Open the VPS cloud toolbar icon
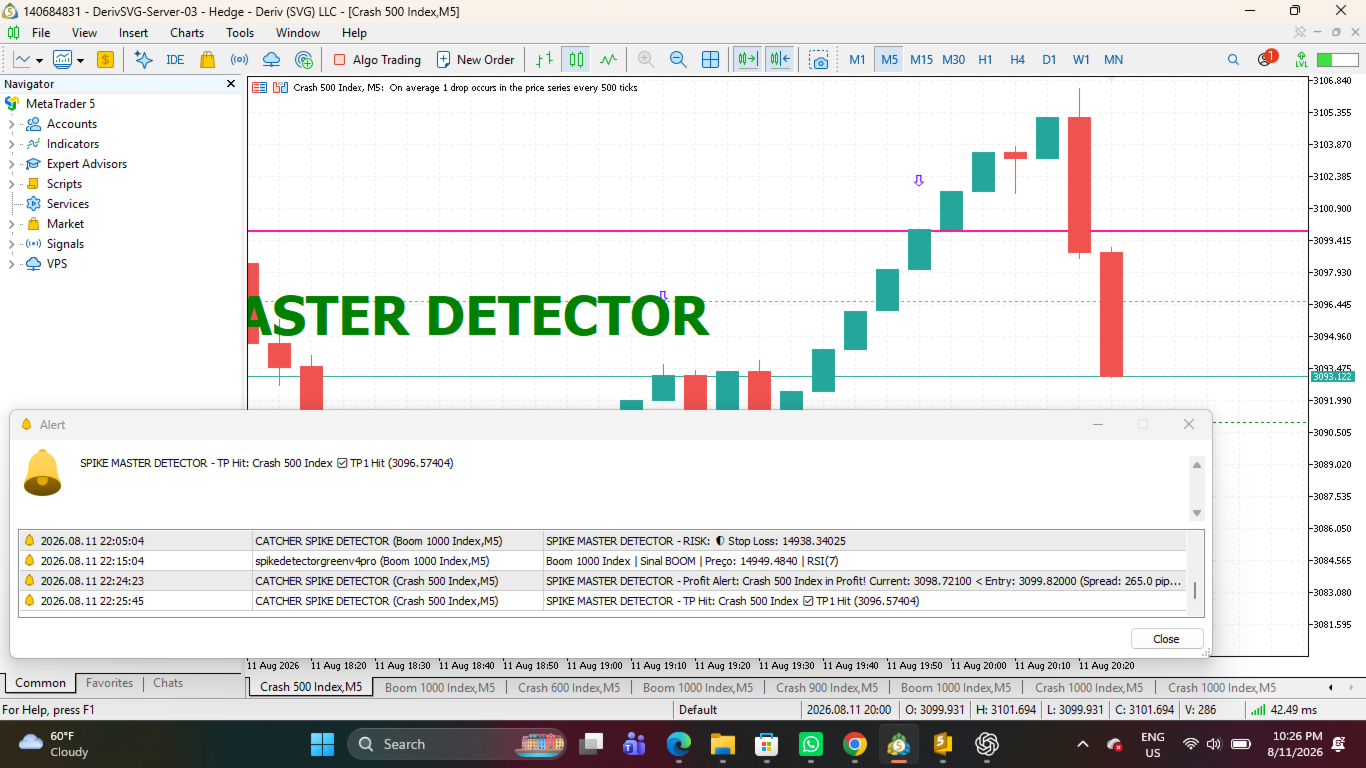Image resolution: width=1366 pixels, height=768 pixels. [x=271, y=60]
